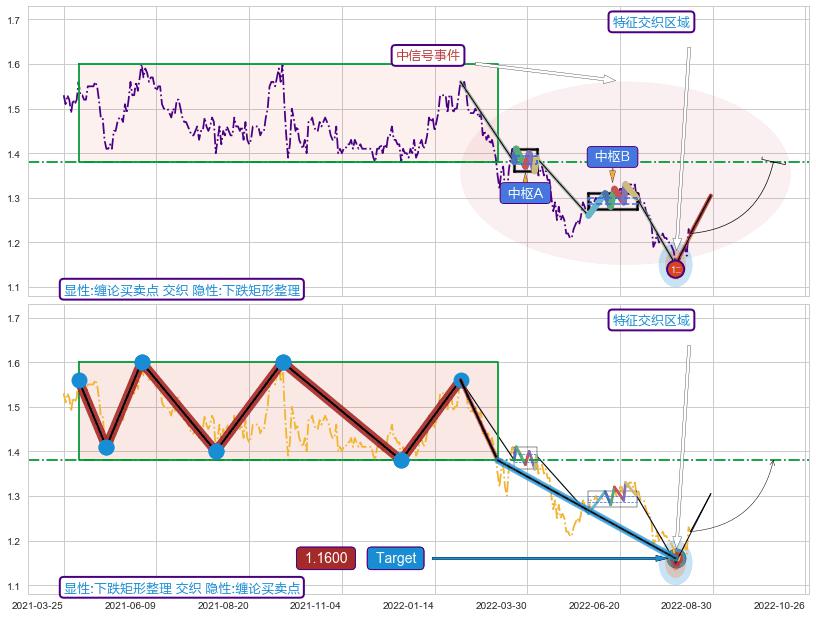Click 特征交织区域 label in the upper chart
This screenshot has height=617, width=816.
coord(651,22)
